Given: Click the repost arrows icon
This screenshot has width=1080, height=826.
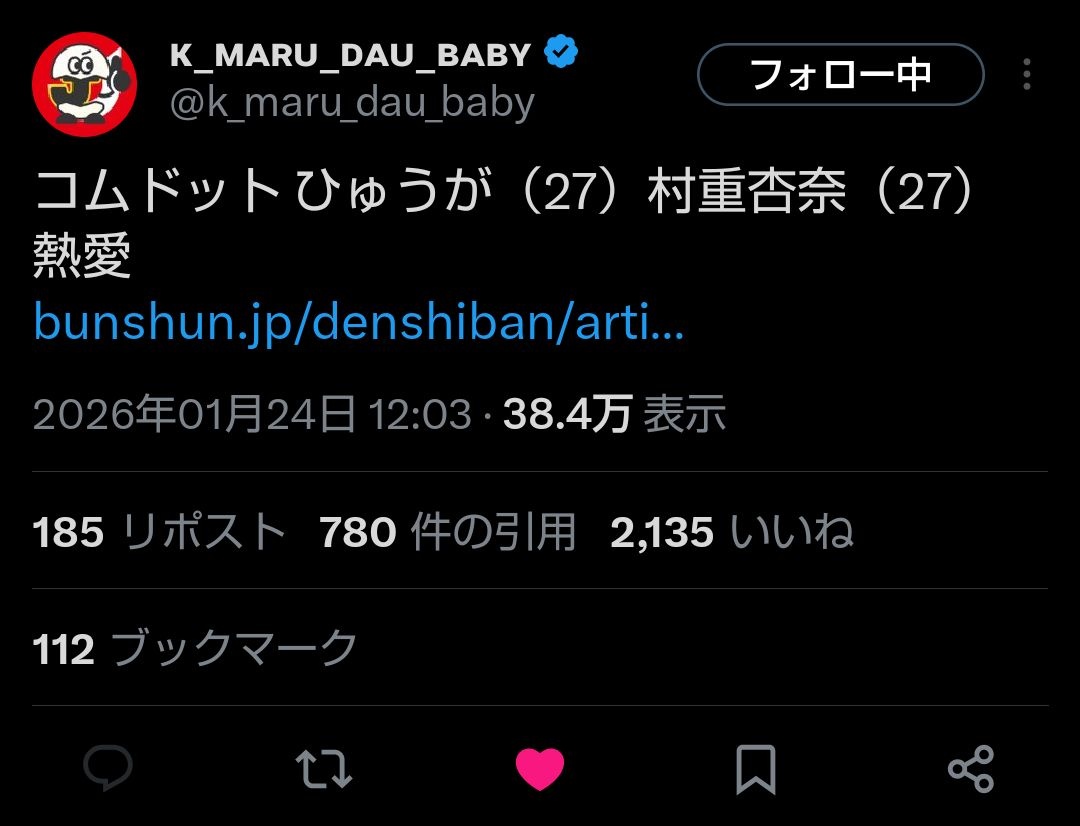Looking at the screenshot, I should click(324, 768).
